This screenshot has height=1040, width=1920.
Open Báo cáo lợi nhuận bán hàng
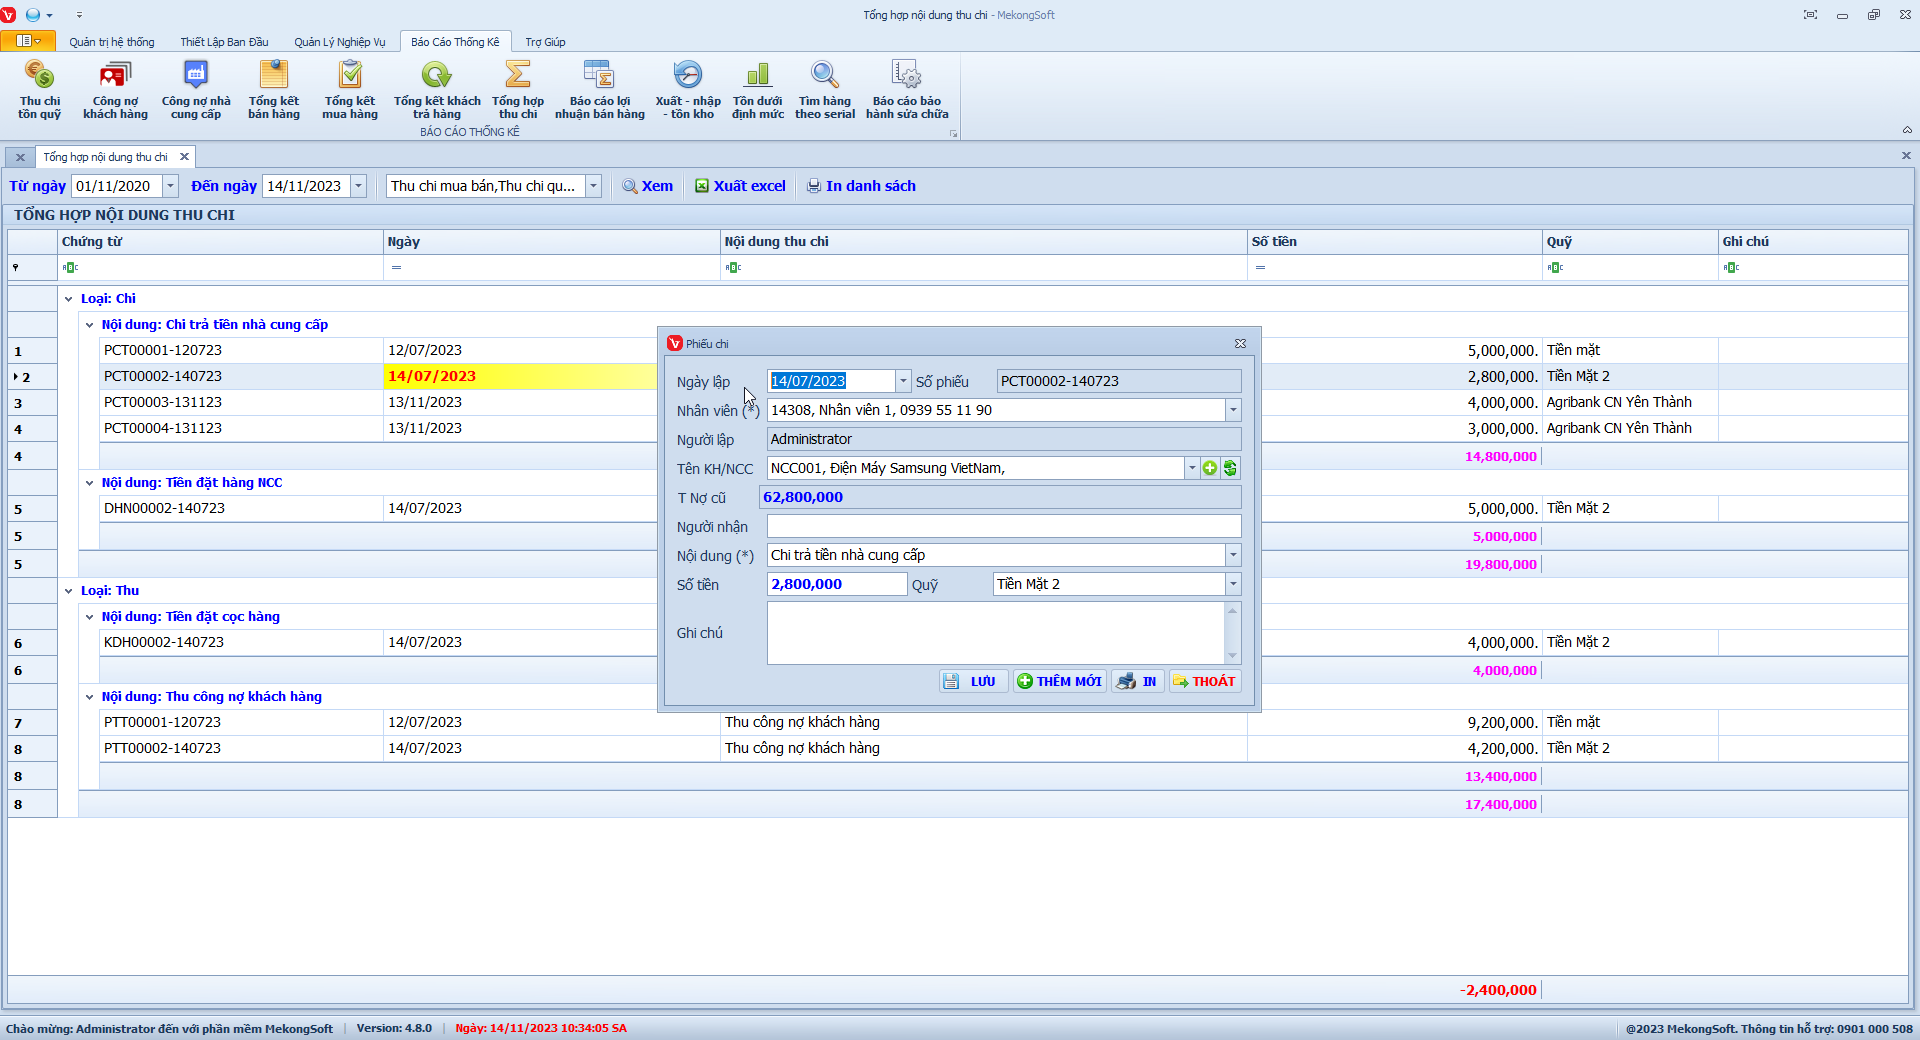599,89
